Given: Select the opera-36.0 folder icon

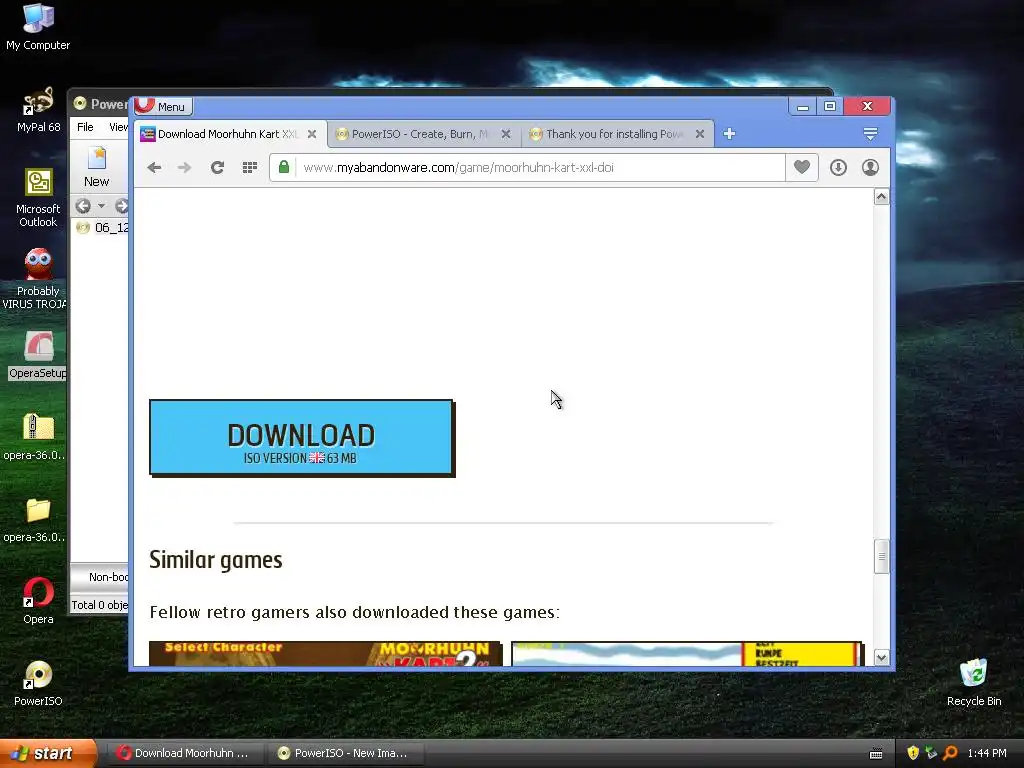Looking at the screenshot, I should pos(36,520).
